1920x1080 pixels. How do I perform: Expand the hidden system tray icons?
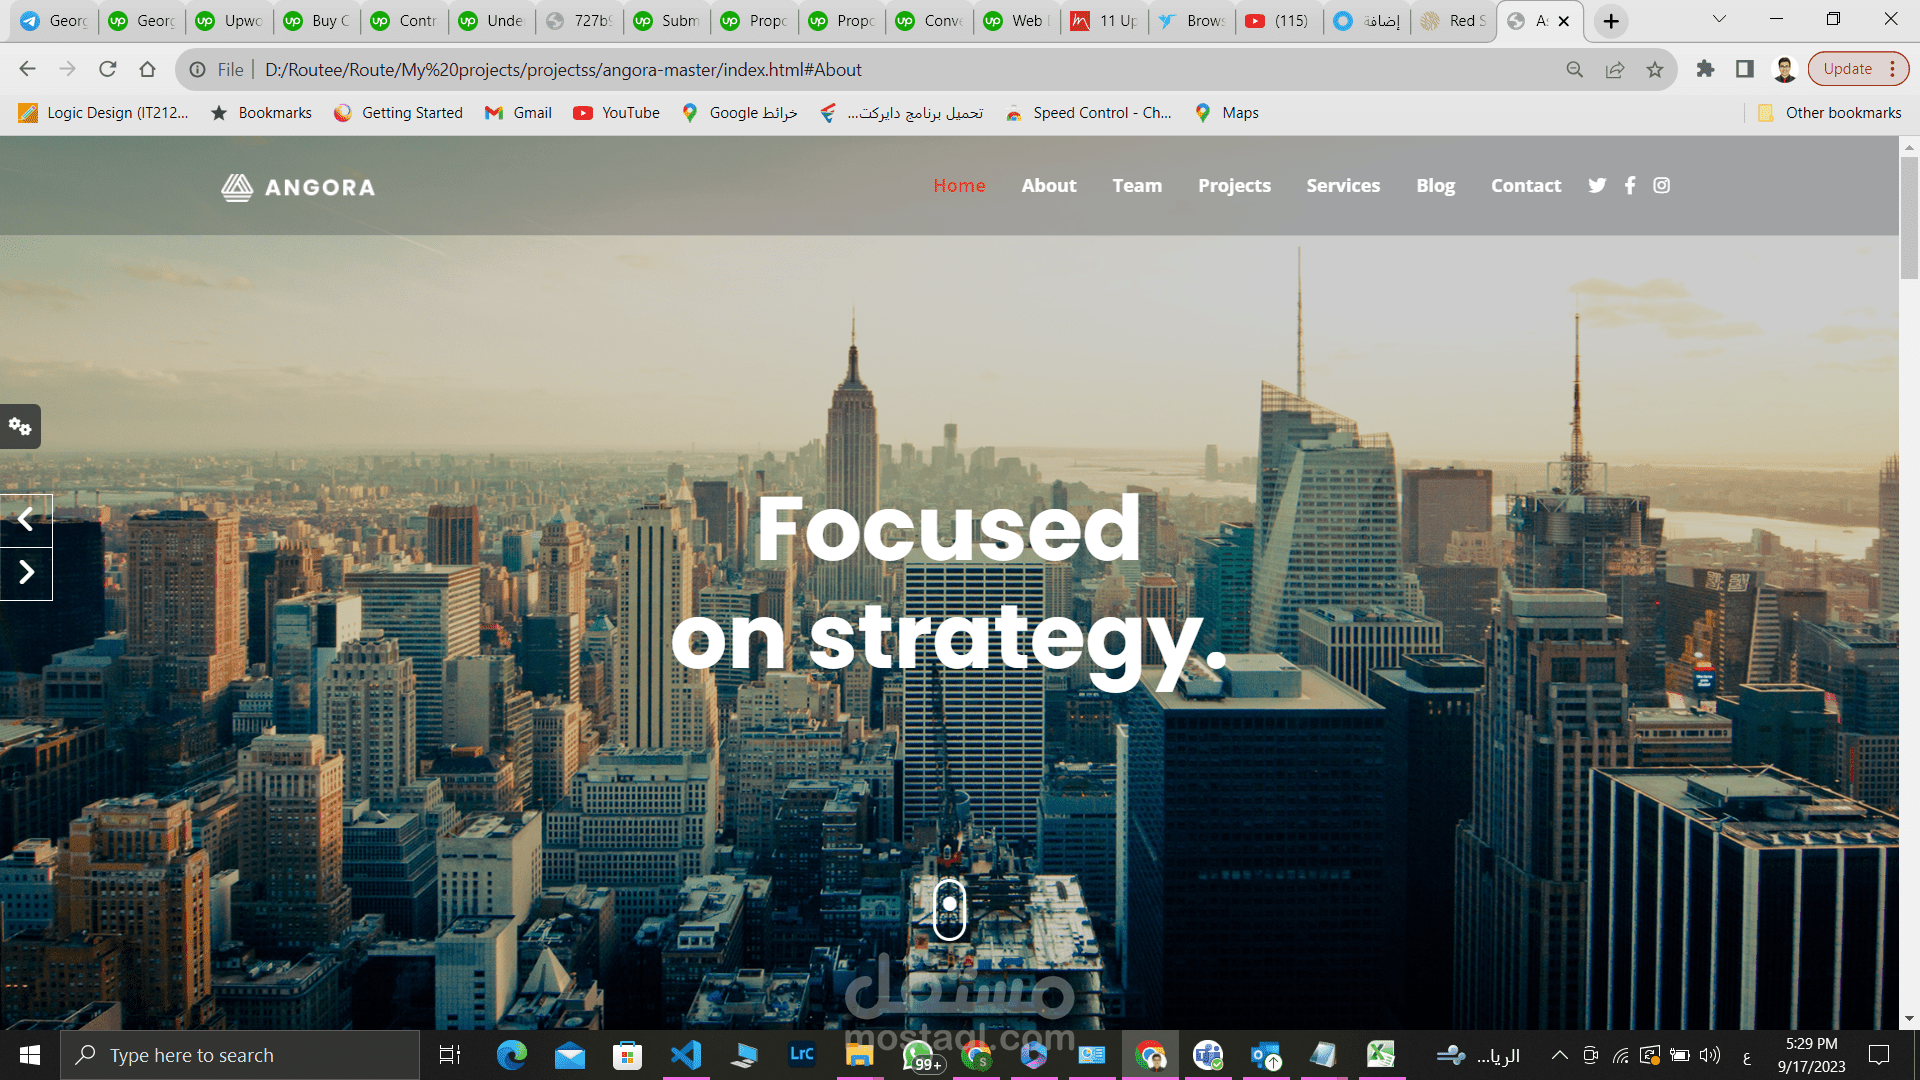click(x=1559, y=1055)
